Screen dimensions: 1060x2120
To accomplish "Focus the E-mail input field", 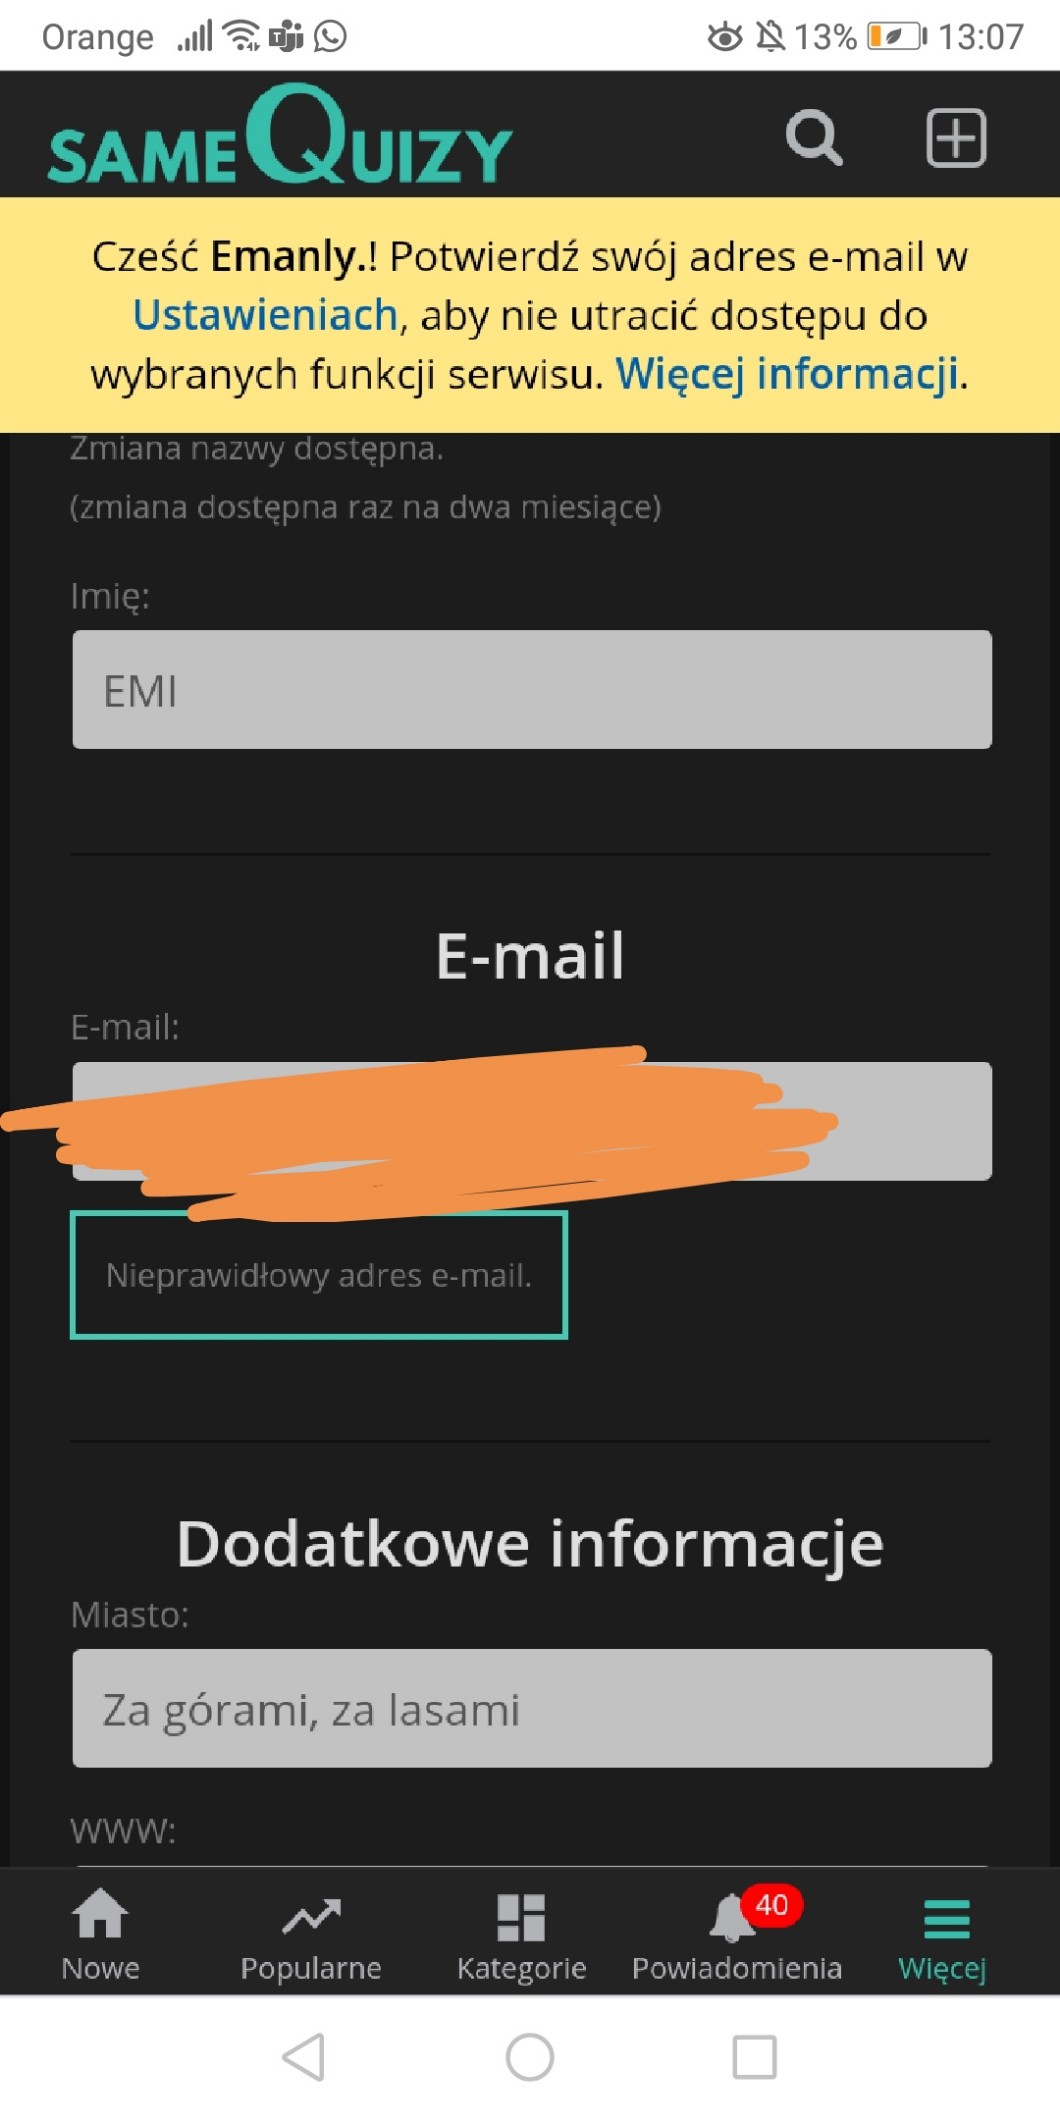I will 532,1121.
